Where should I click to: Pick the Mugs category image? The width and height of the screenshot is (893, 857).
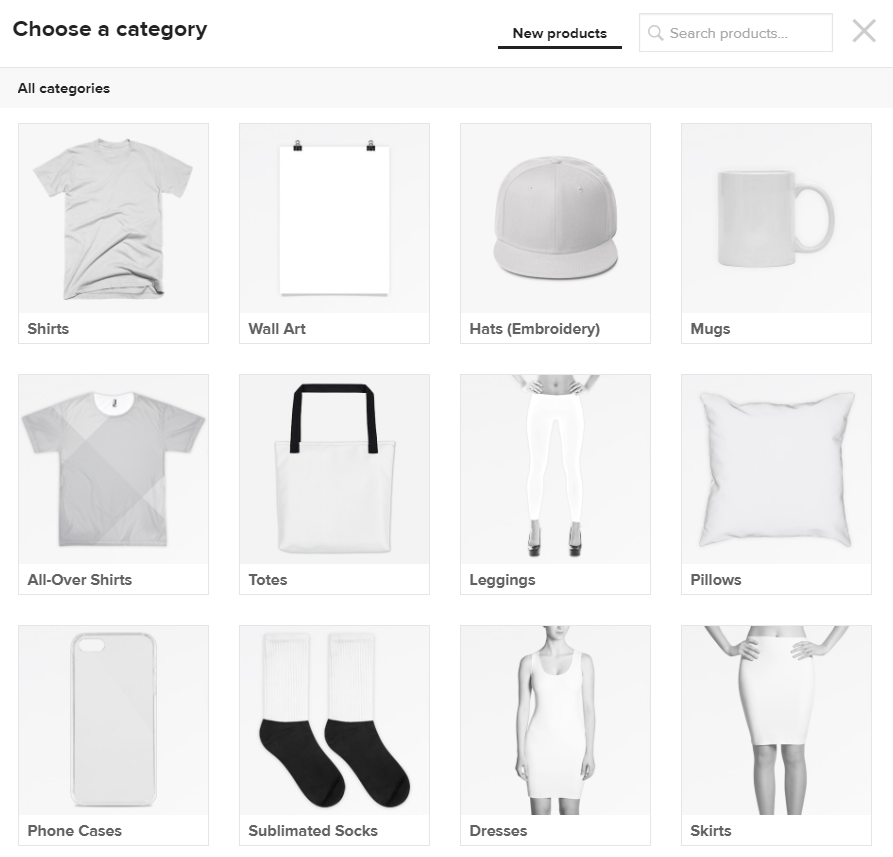coord(776,218)
